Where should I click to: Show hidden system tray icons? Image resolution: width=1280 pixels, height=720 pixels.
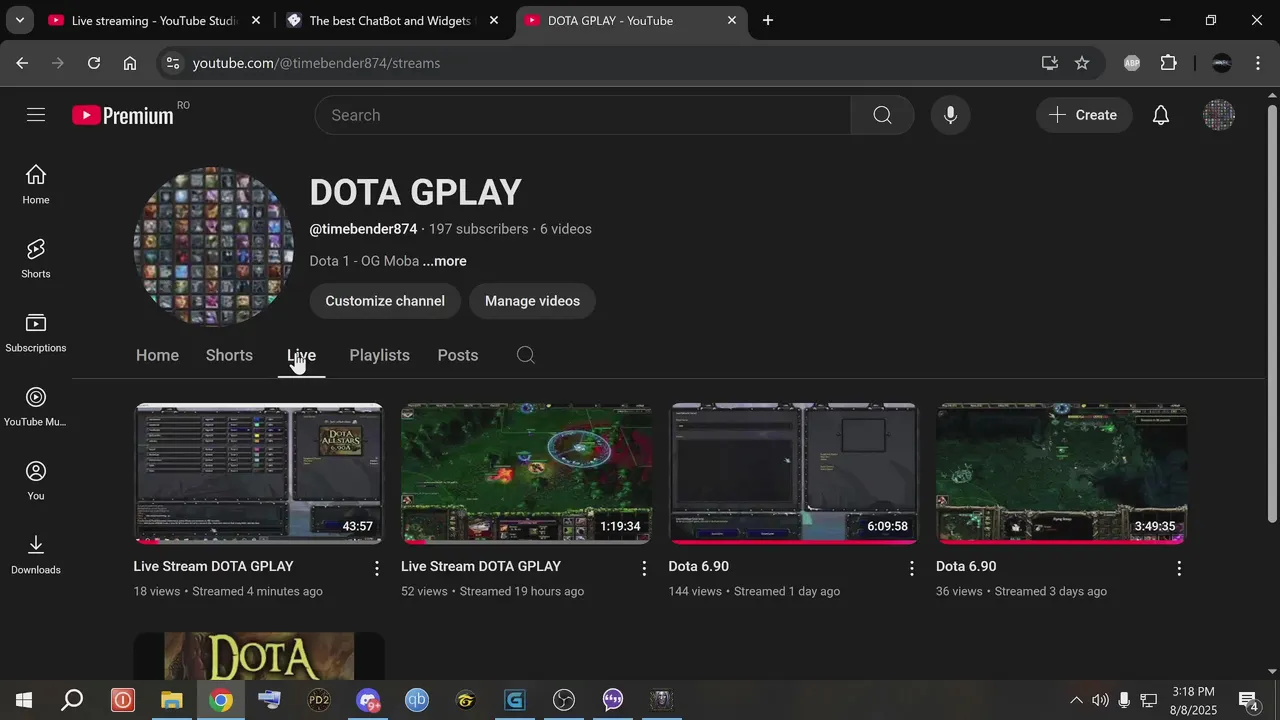coord(1076,700)
